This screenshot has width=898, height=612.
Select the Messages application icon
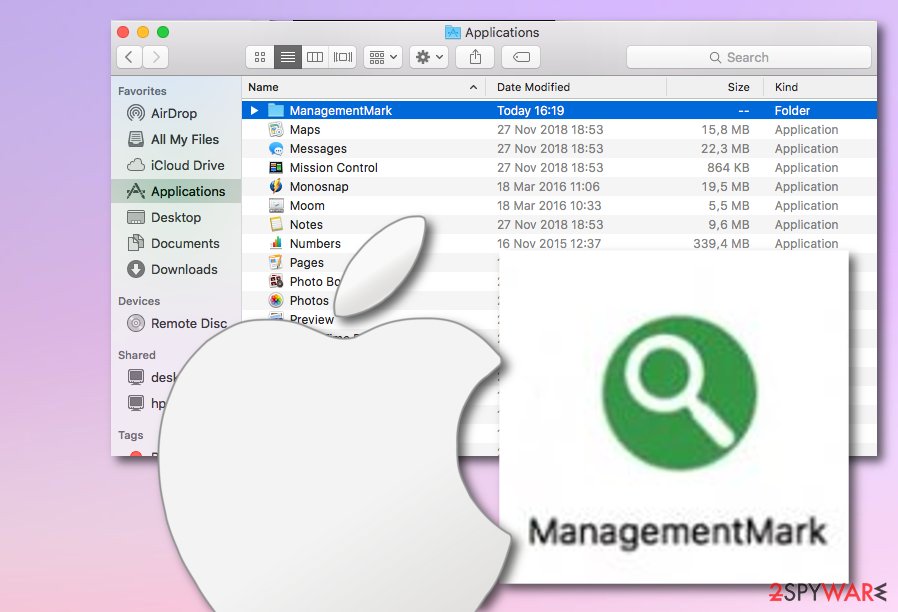(276, 148)
